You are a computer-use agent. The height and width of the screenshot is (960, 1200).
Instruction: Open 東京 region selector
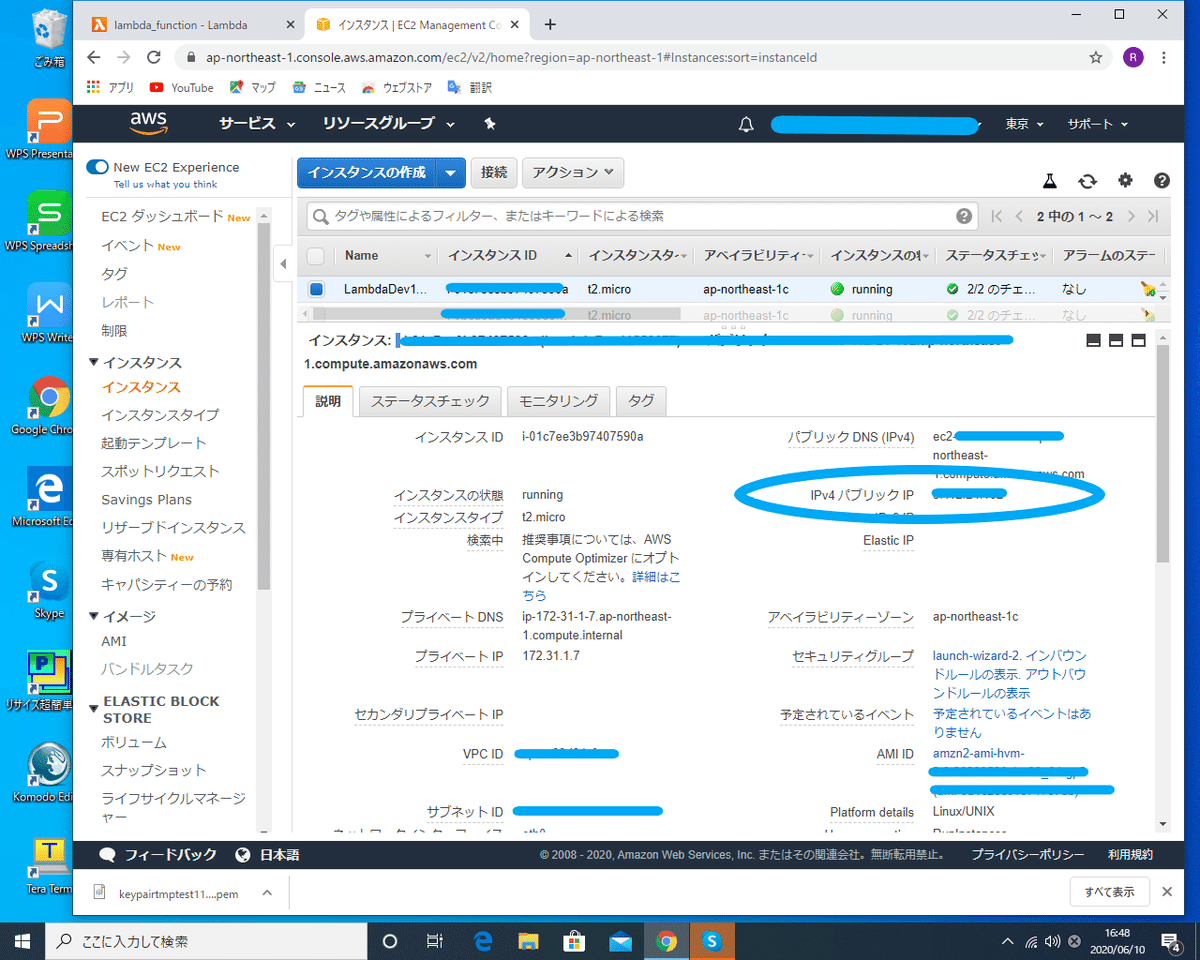[x=1024, y=124]
